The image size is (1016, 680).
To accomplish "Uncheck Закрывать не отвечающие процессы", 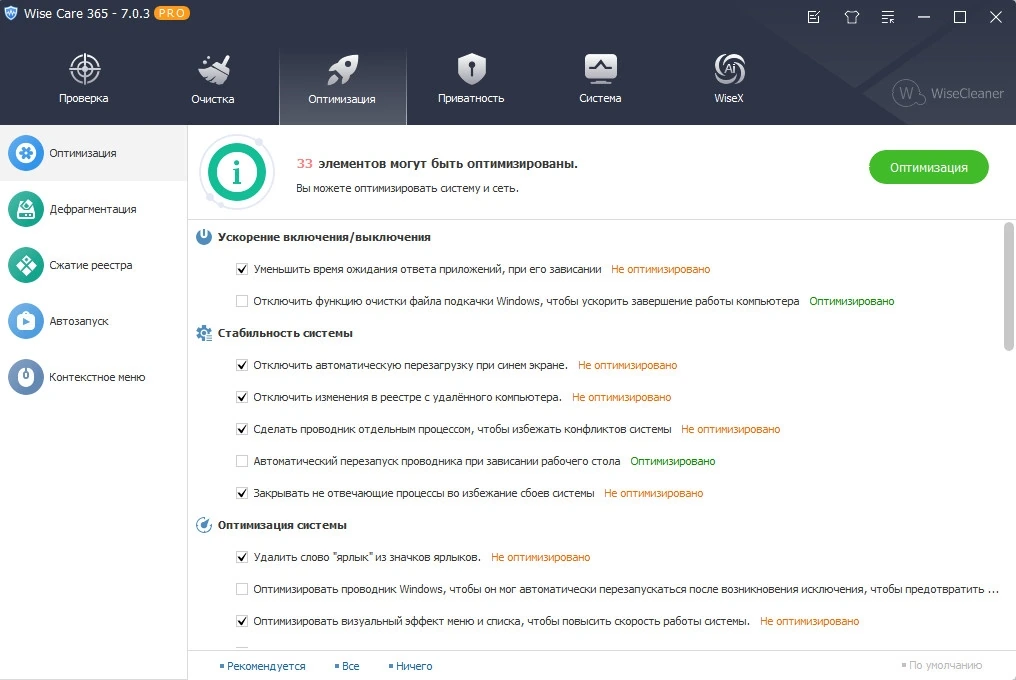I will [242, 493].
